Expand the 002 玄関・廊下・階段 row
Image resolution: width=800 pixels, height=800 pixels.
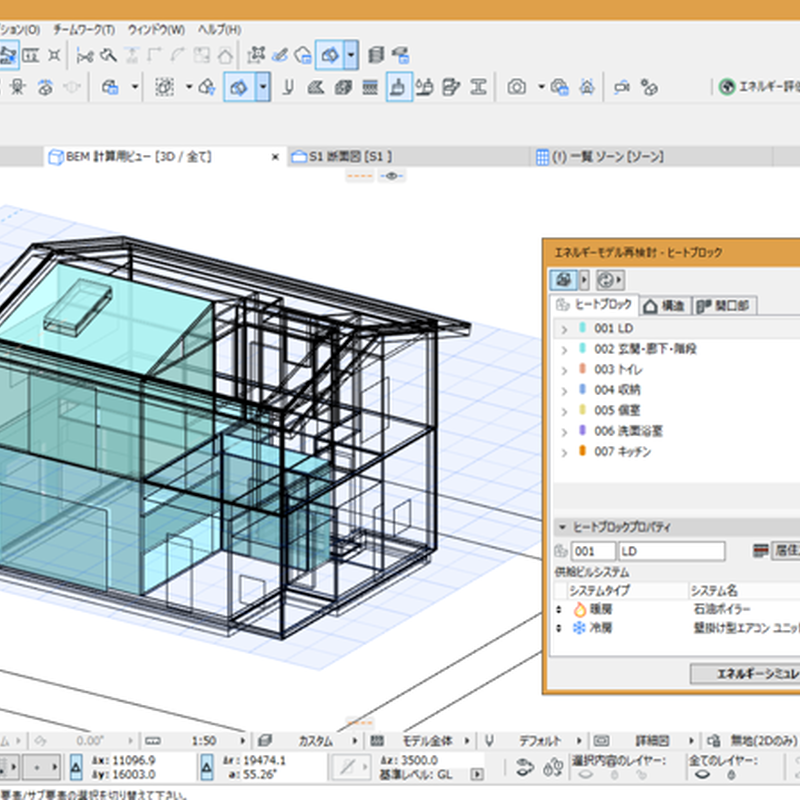(564, 350)
